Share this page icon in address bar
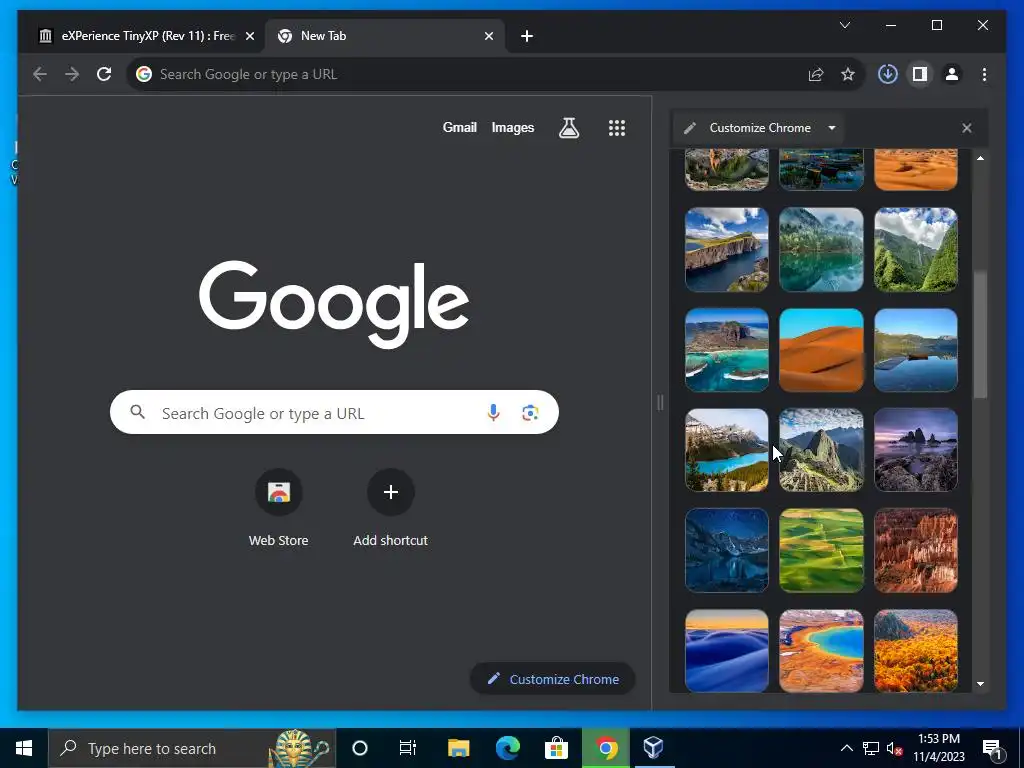The image size is (1024, 768). click(816, 74)
